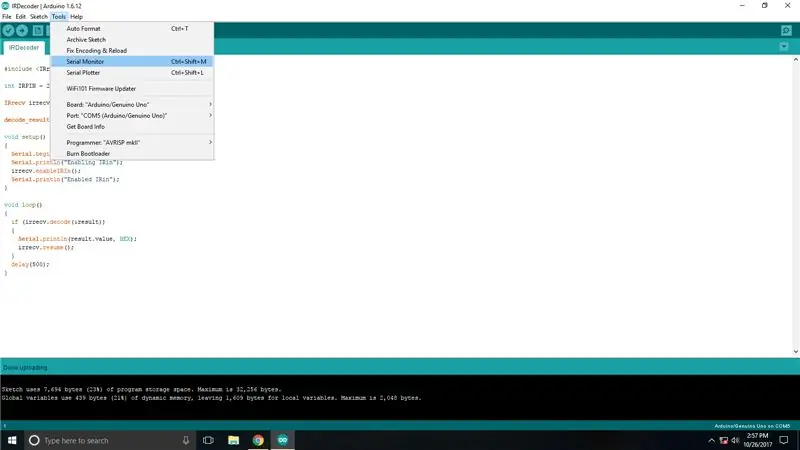Open Google Chrome from taskbar
Image resolution: width=800 pixels, height=450 pixels.
pyautogui.click(x=258, y=440)
